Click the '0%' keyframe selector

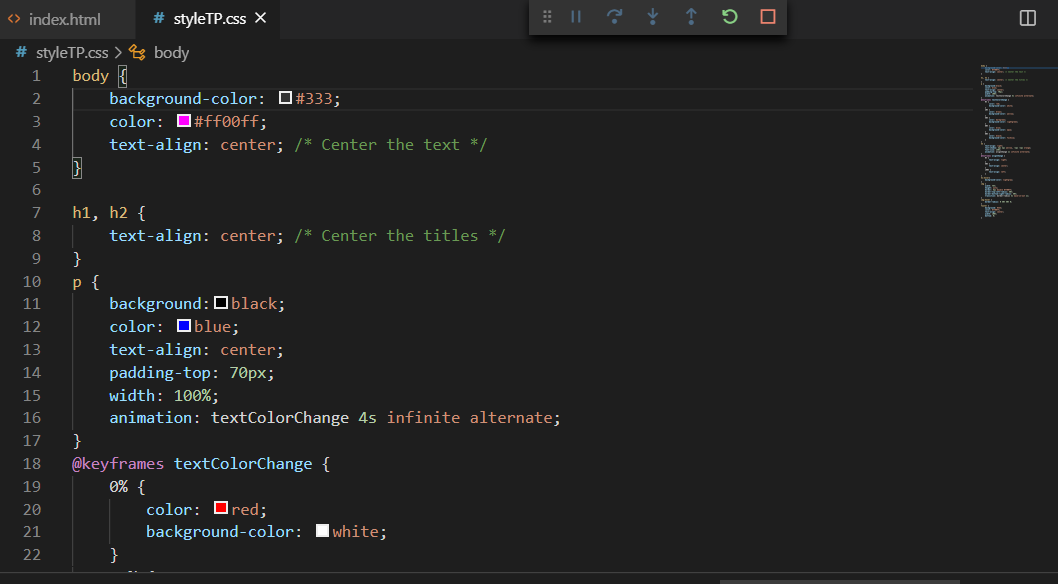119,486
